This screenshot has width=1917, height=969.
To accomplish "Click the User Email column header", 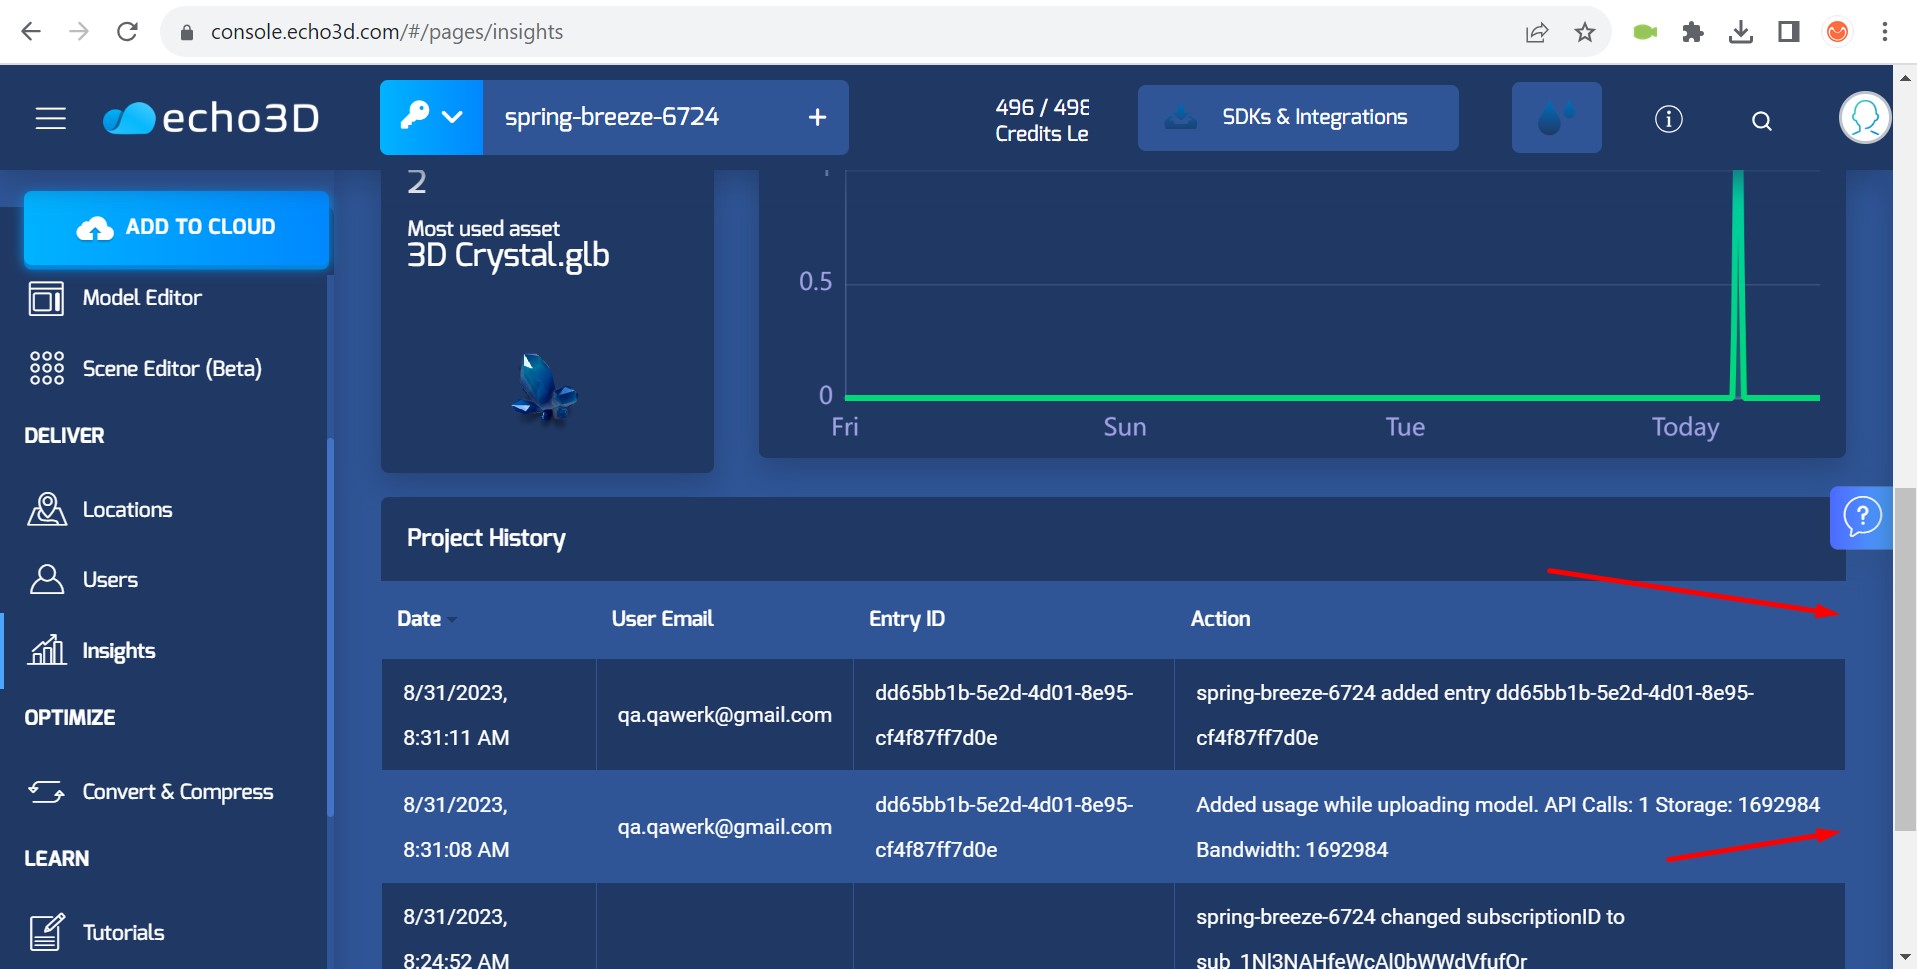I will [662, 619].
